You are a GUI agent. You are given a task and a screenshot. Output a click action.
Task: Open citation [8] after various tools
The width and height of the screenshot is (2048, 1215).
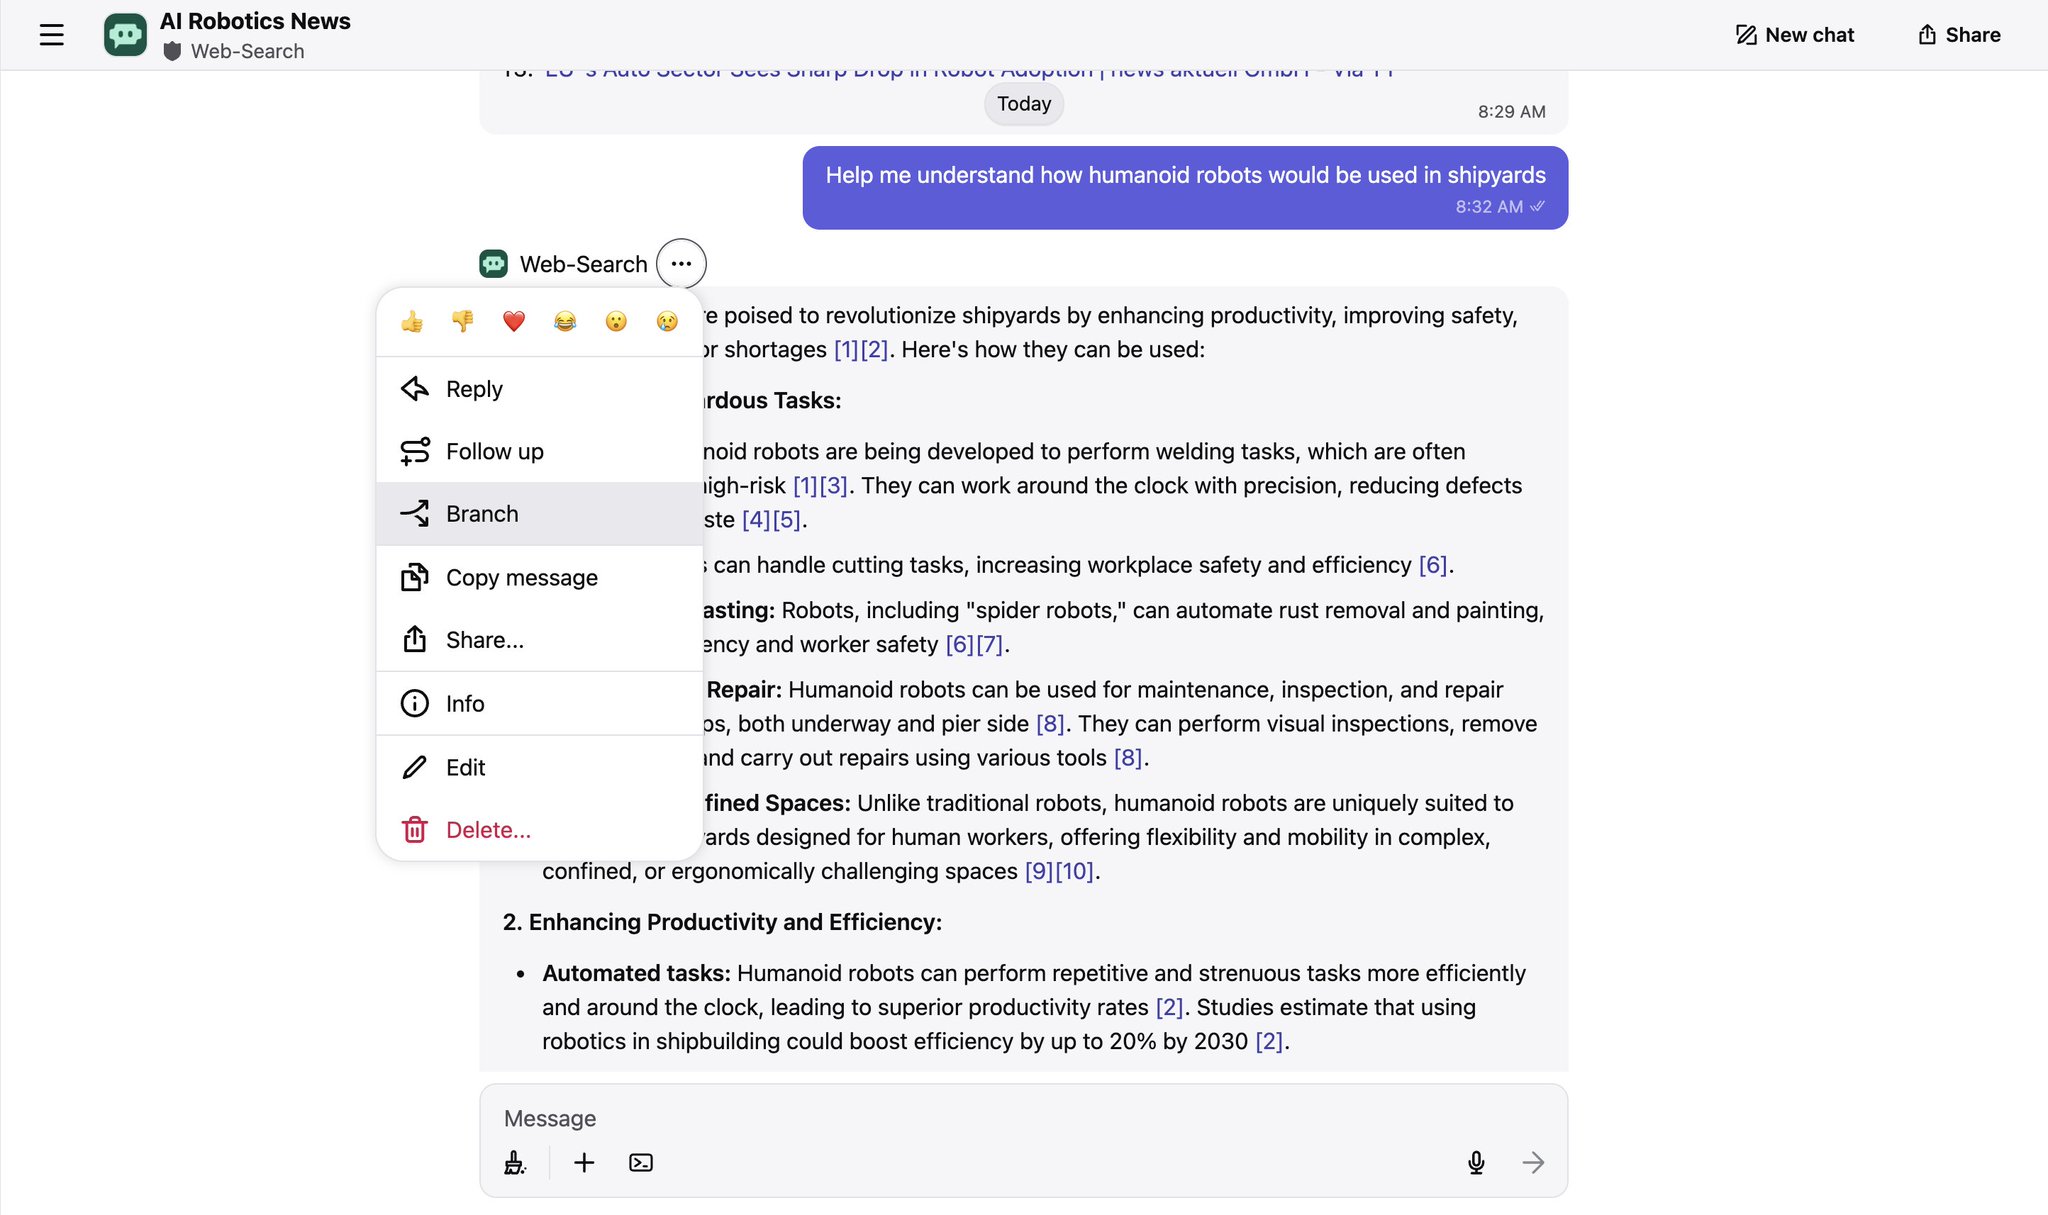point(1128,758)
